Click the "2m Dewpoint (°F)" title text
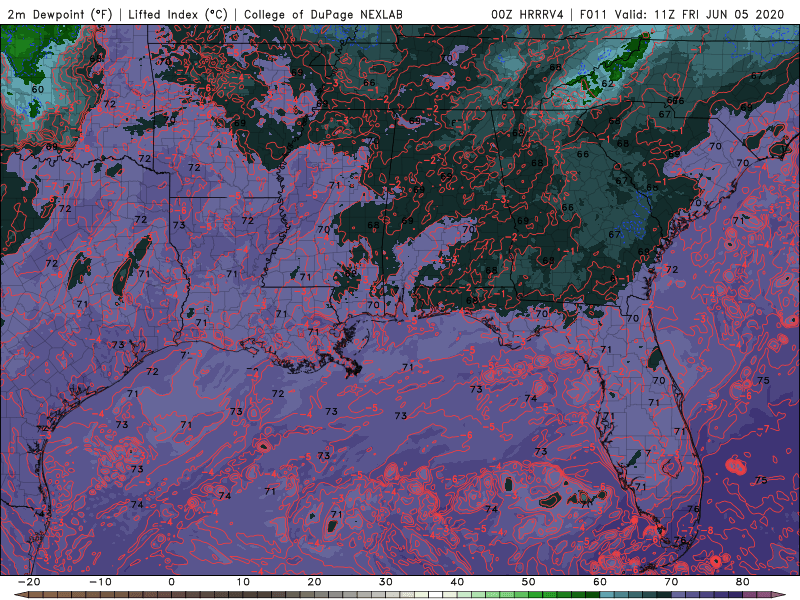This screenshot has height=600, width=800. pos(60,15)
